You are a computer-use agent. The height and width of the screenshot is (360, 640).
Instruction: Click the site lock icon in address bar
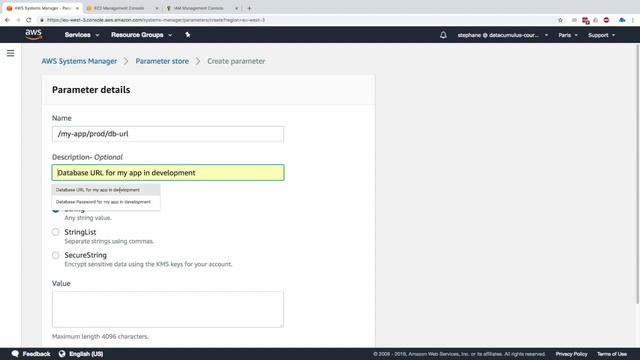(42, 20)
